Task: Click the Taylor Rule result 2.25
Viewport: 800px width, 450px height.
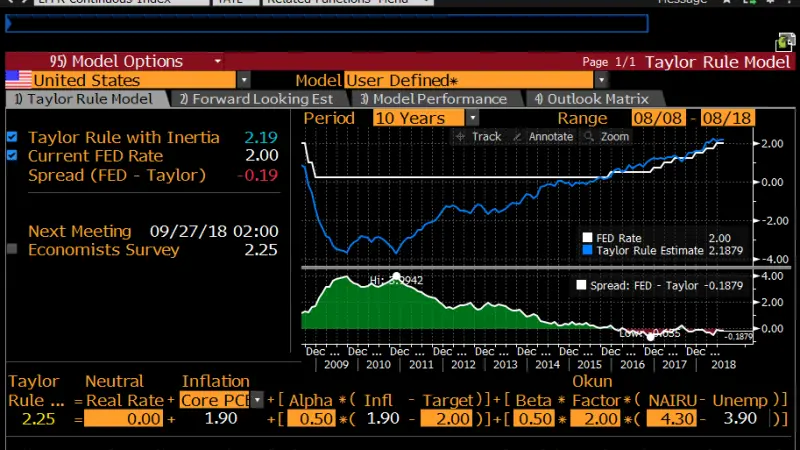Action: pos(38,419)
